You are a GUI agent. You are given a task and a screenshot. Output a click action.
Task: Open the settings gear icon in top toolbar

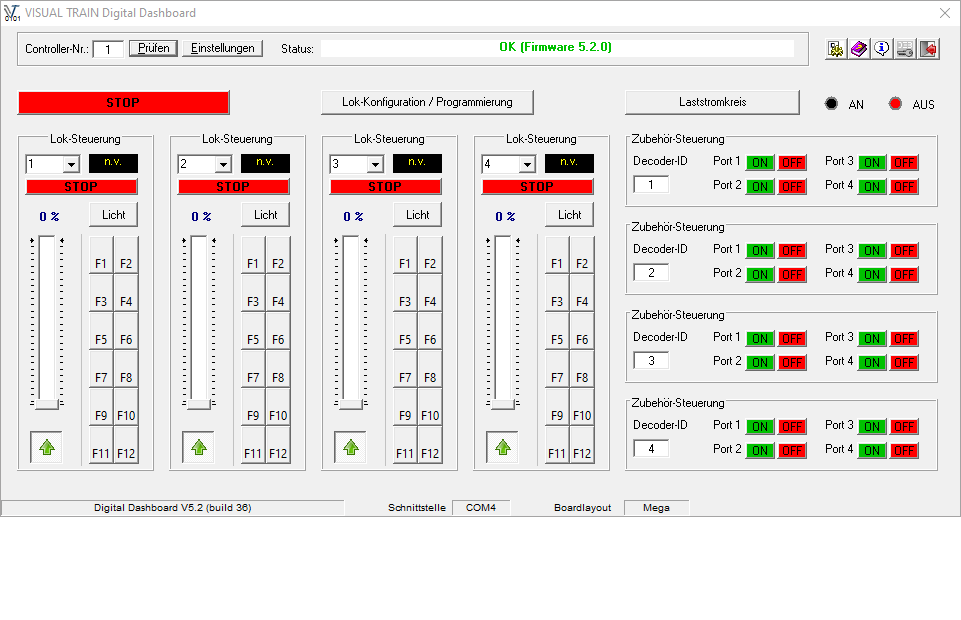[836, 49]
